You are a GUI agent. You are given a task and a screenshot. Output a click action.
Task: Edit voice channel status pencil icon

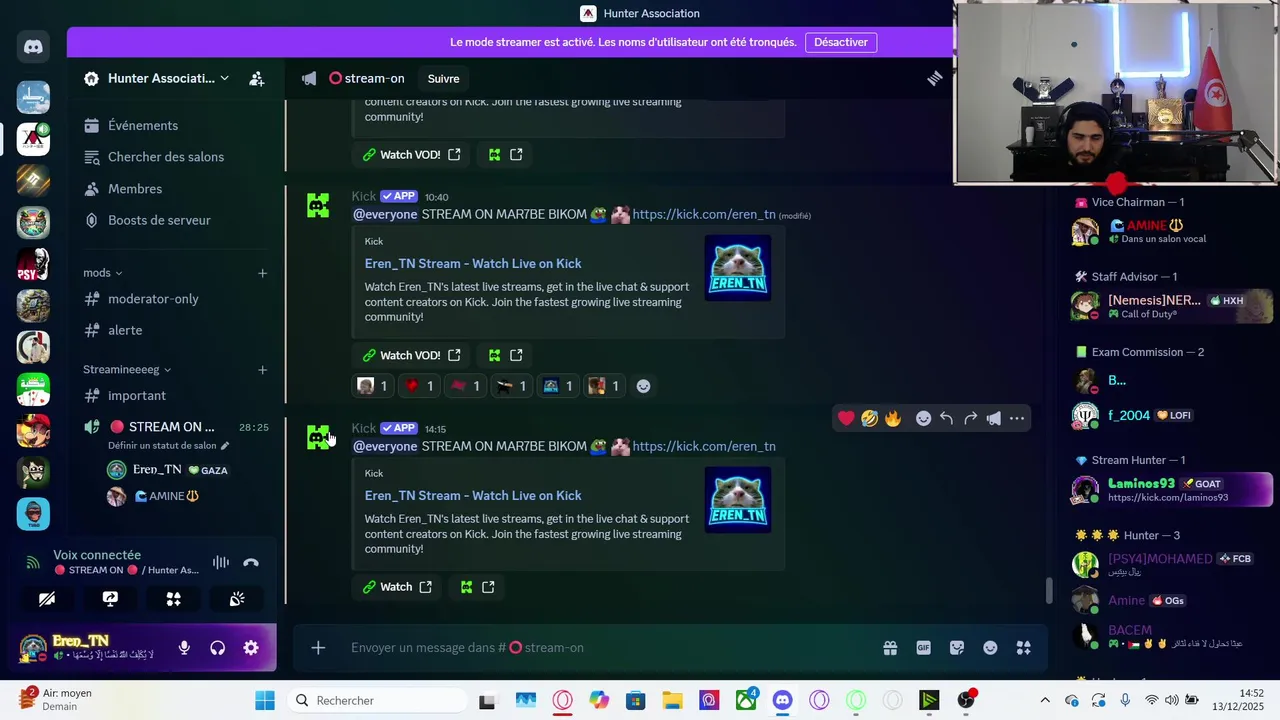225,446
